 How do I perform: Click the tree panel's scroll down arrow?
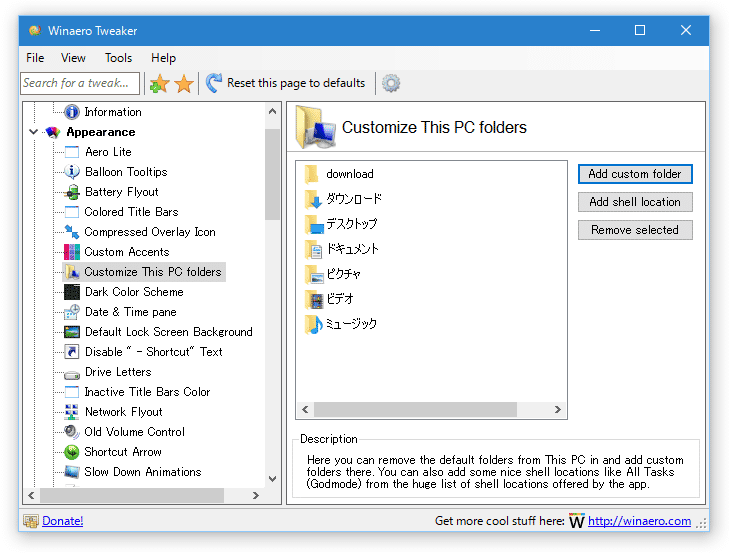(x=272, y=479)
